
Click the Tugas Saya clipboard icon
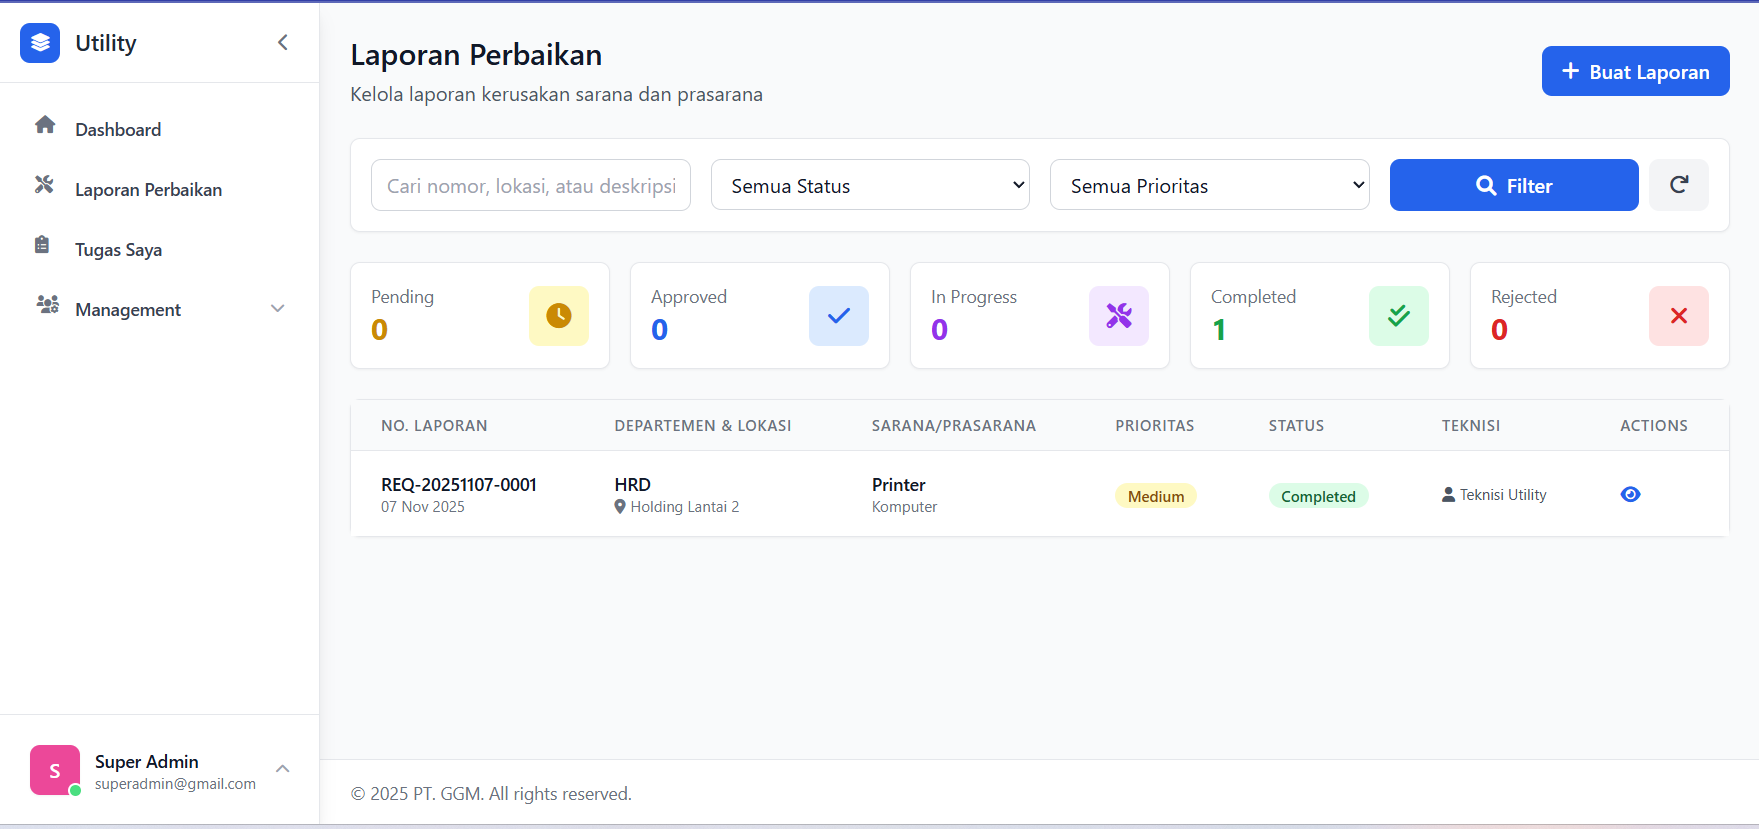[42, 245]
